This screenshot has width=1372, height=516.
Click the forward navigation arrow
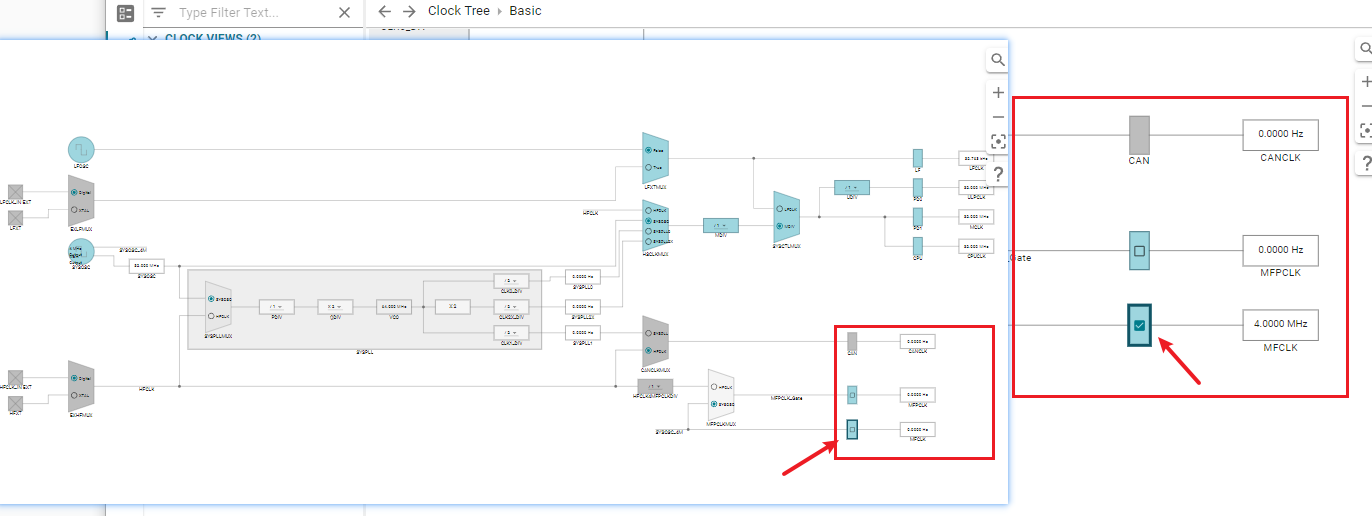click(x=408, y=11)
